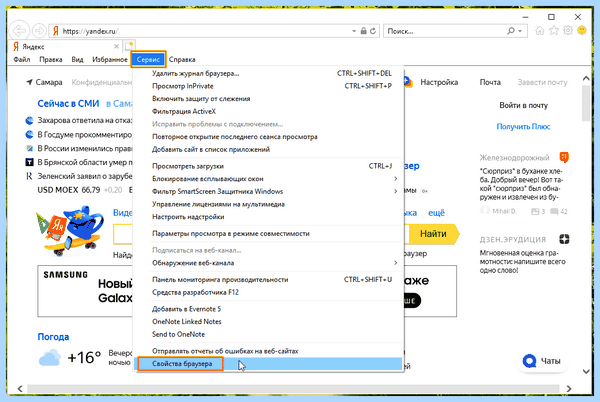Click the yellow Найти search button
The height and width of the screenshot is (402, 600).
[434, 234]
